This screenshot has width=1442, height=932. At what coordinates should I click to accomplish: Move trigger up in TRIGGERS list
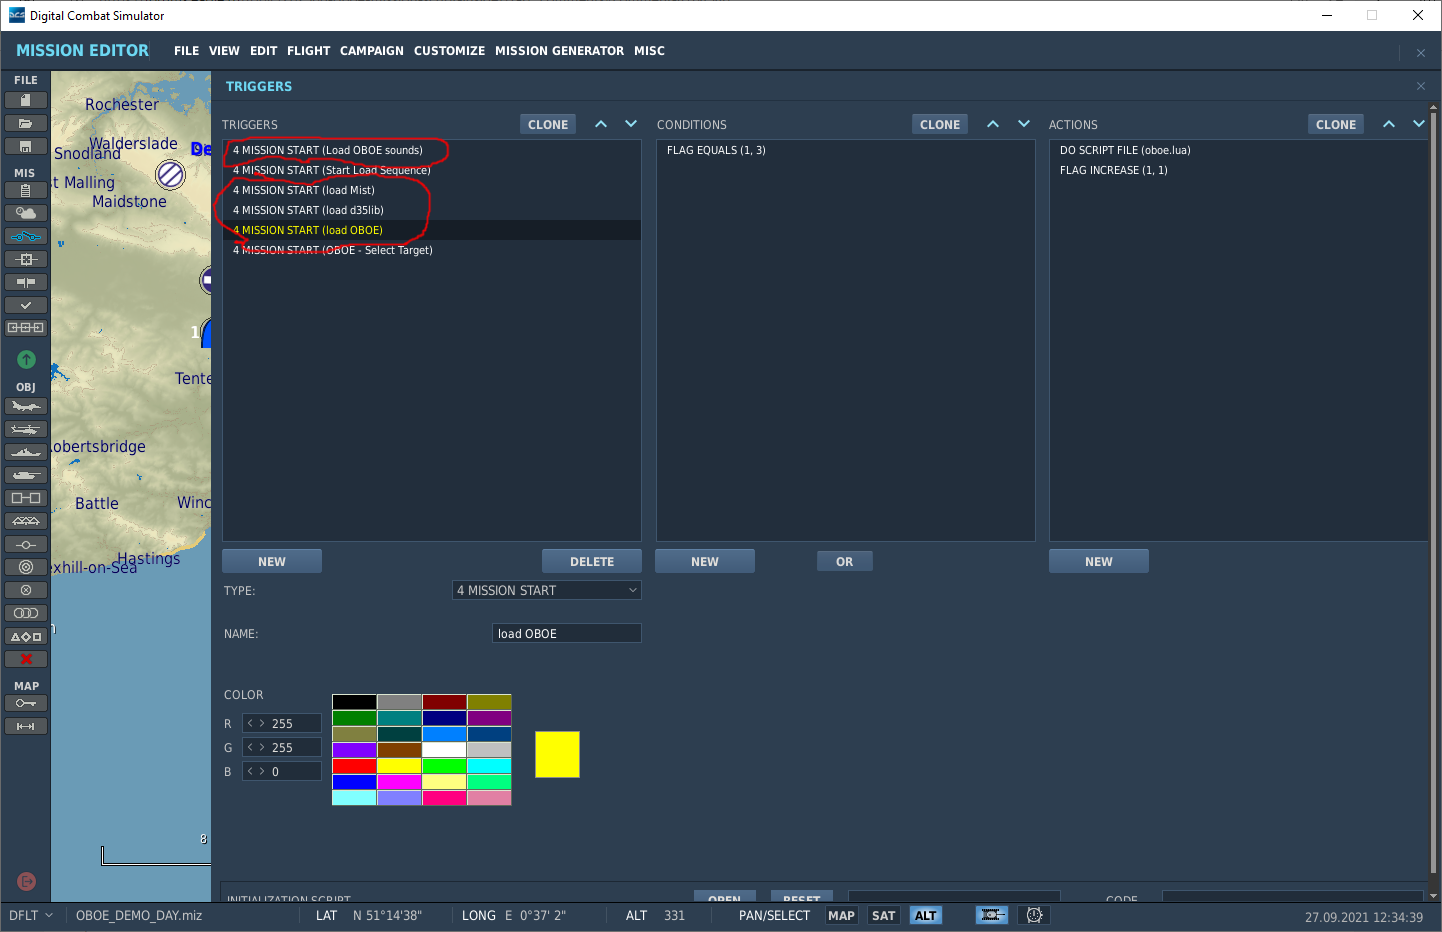601,124
